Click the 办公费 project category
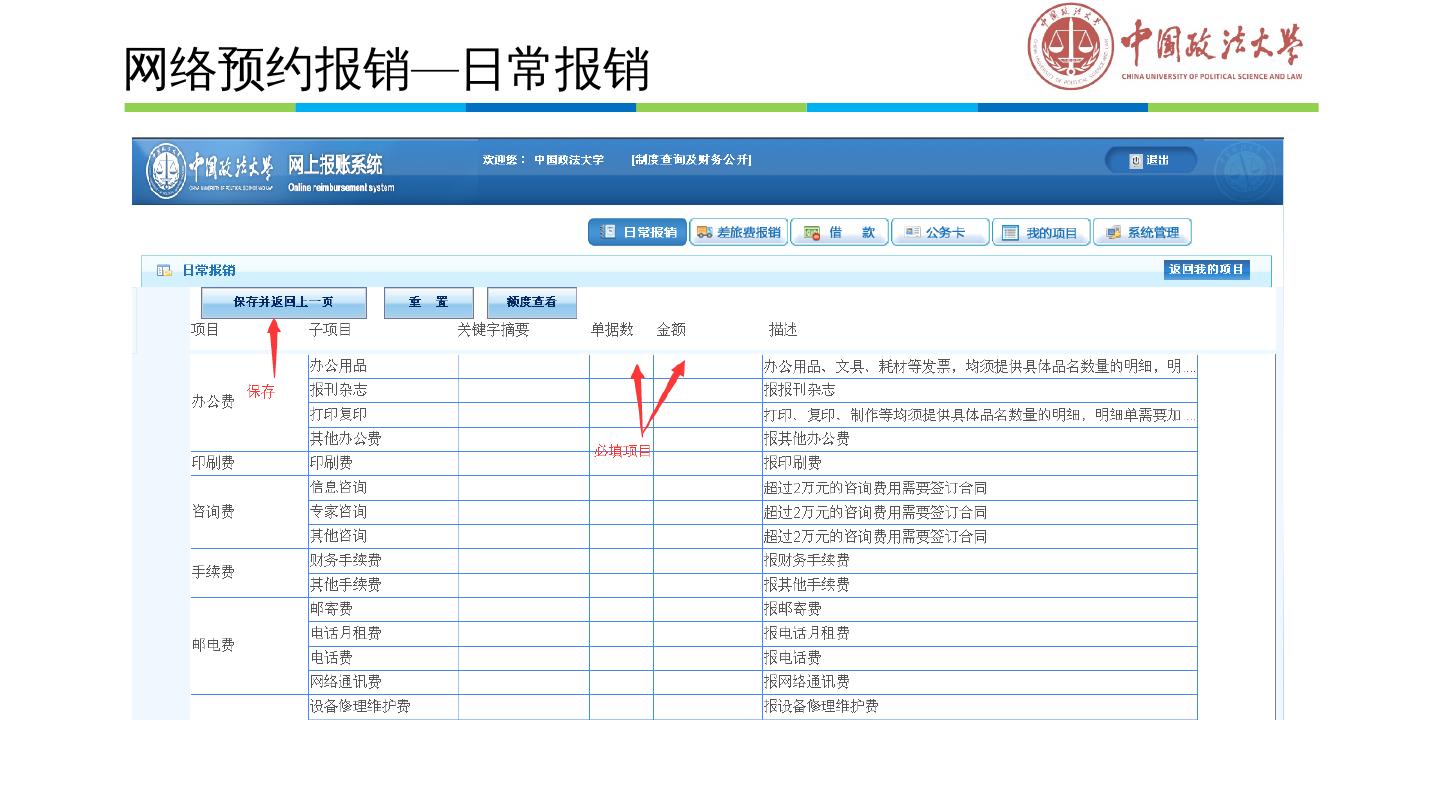Image resolution: width=1440 pixels, height=810 pixels. point(213,402)
